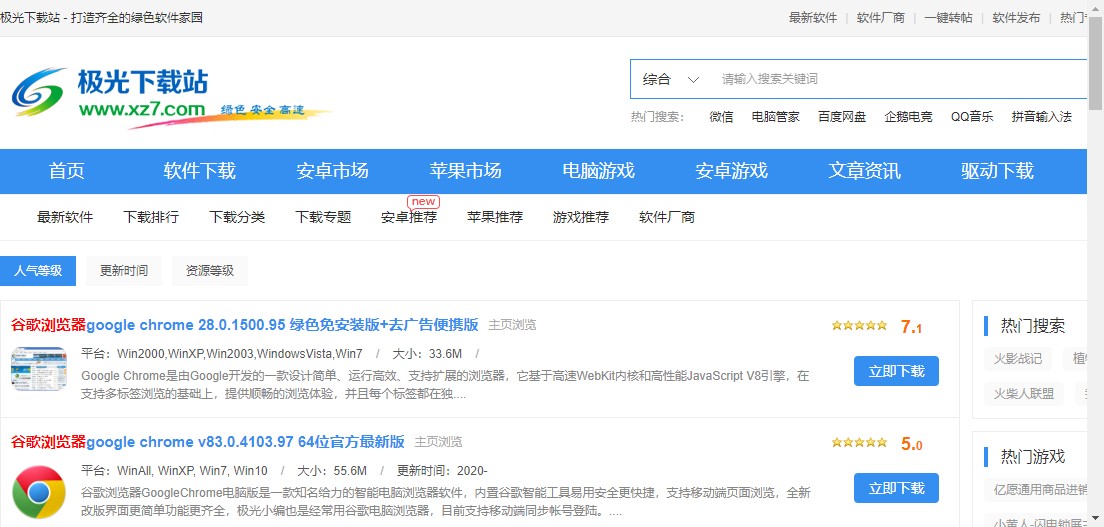Click the chrome 28 screenshot thumbnail
The width and height of the screenshot is (1104, 527).
[39, 369]
